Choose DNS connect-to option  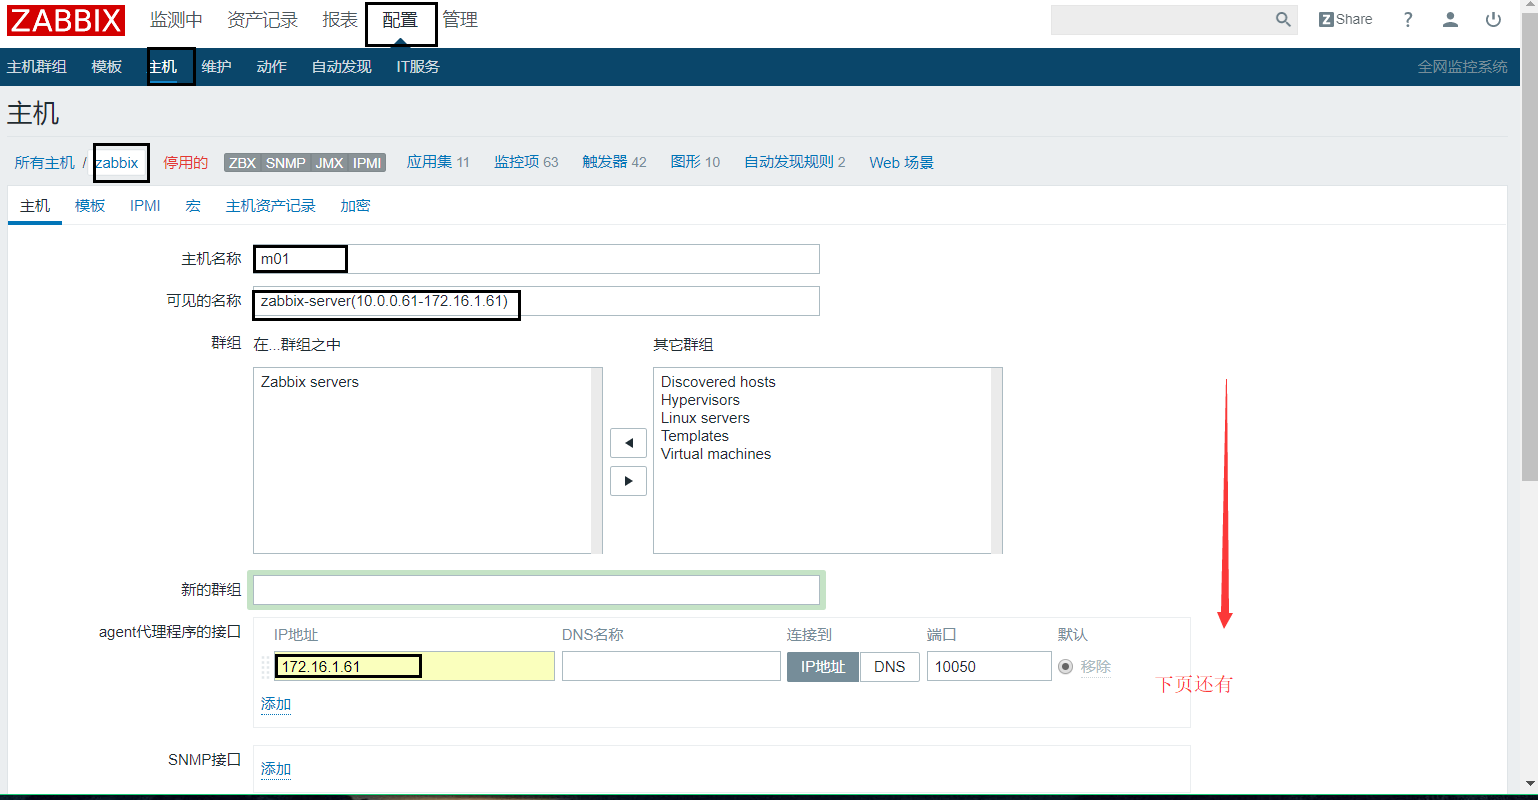coord(890,667)
